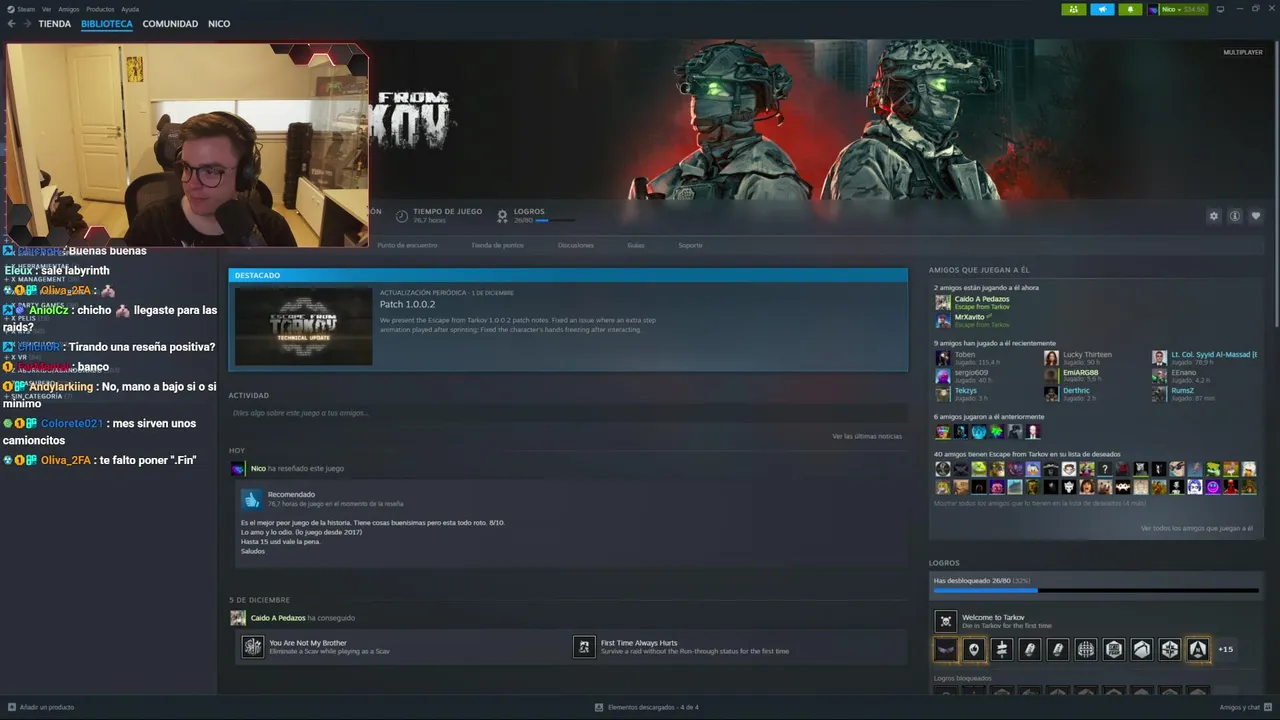Click the LOGROS trophy icon
The width and height of the screenshot is (1280, 720).
click(502, 216)
